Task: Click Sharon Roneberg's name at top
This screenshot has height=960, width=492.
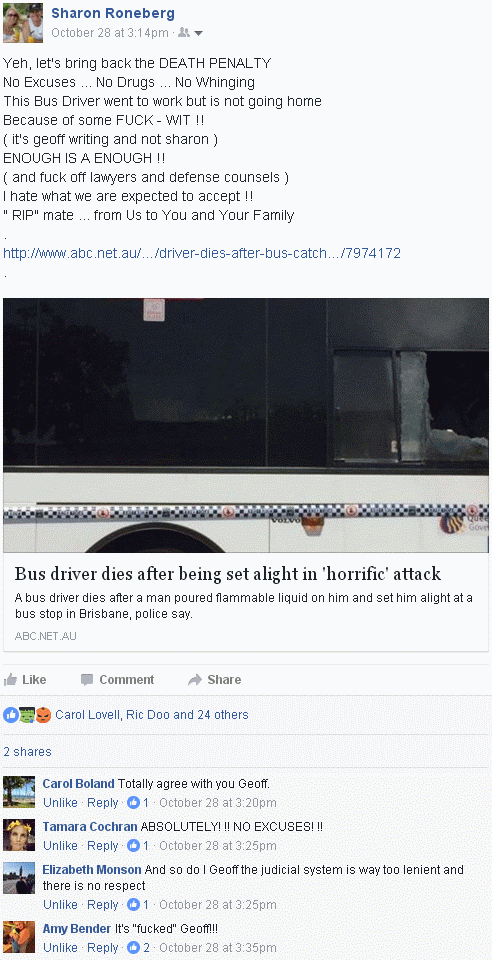Action: [x=113, y=13]
